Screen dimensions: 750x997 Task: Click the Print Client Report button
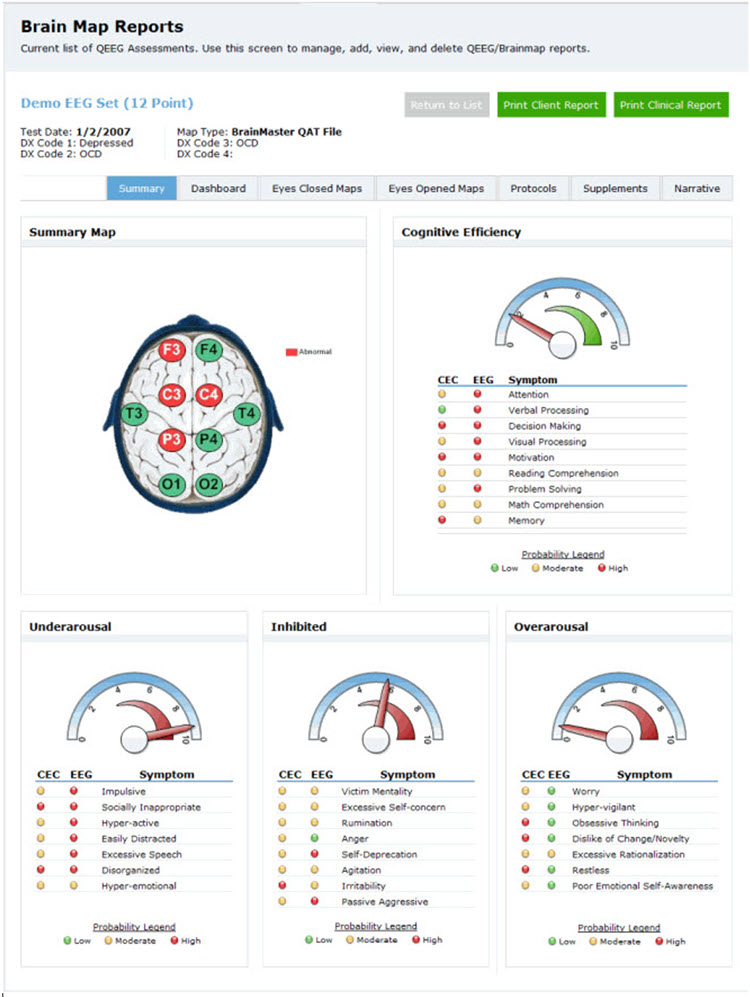551,105
